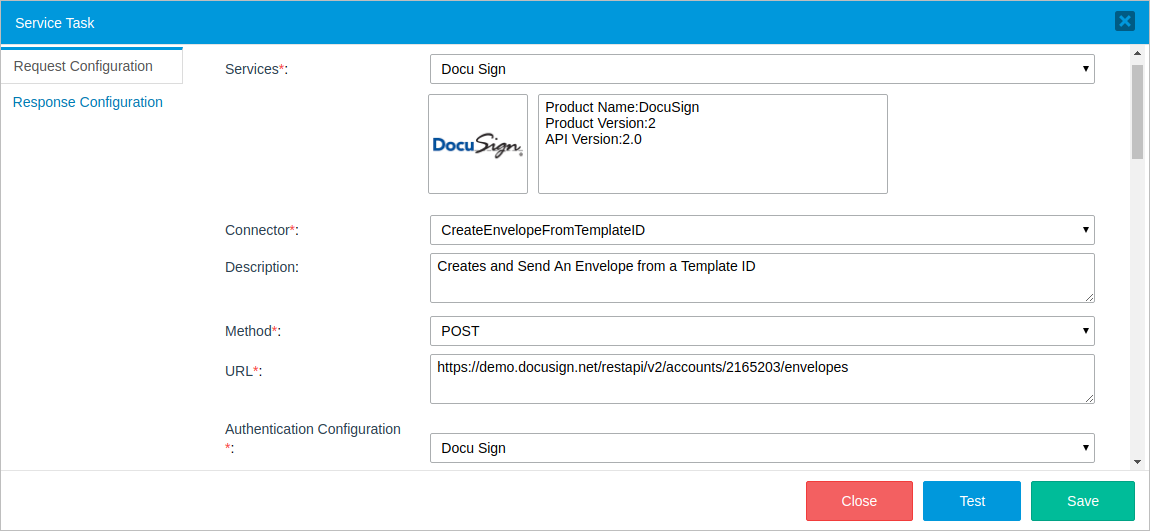This screenshot has height=531, width=1150.
Task: Save the service task configuration
Action: [1082, 501]
